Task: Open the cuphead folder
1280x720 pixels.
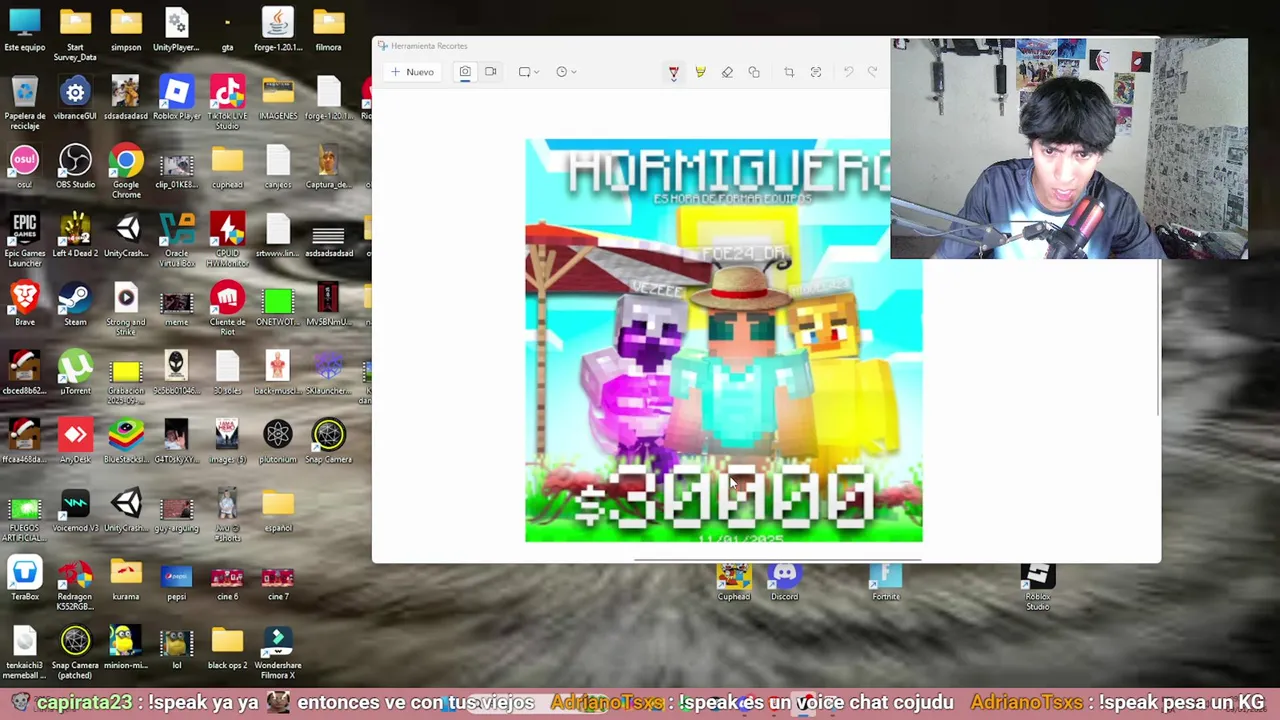Action: (227, 166)
